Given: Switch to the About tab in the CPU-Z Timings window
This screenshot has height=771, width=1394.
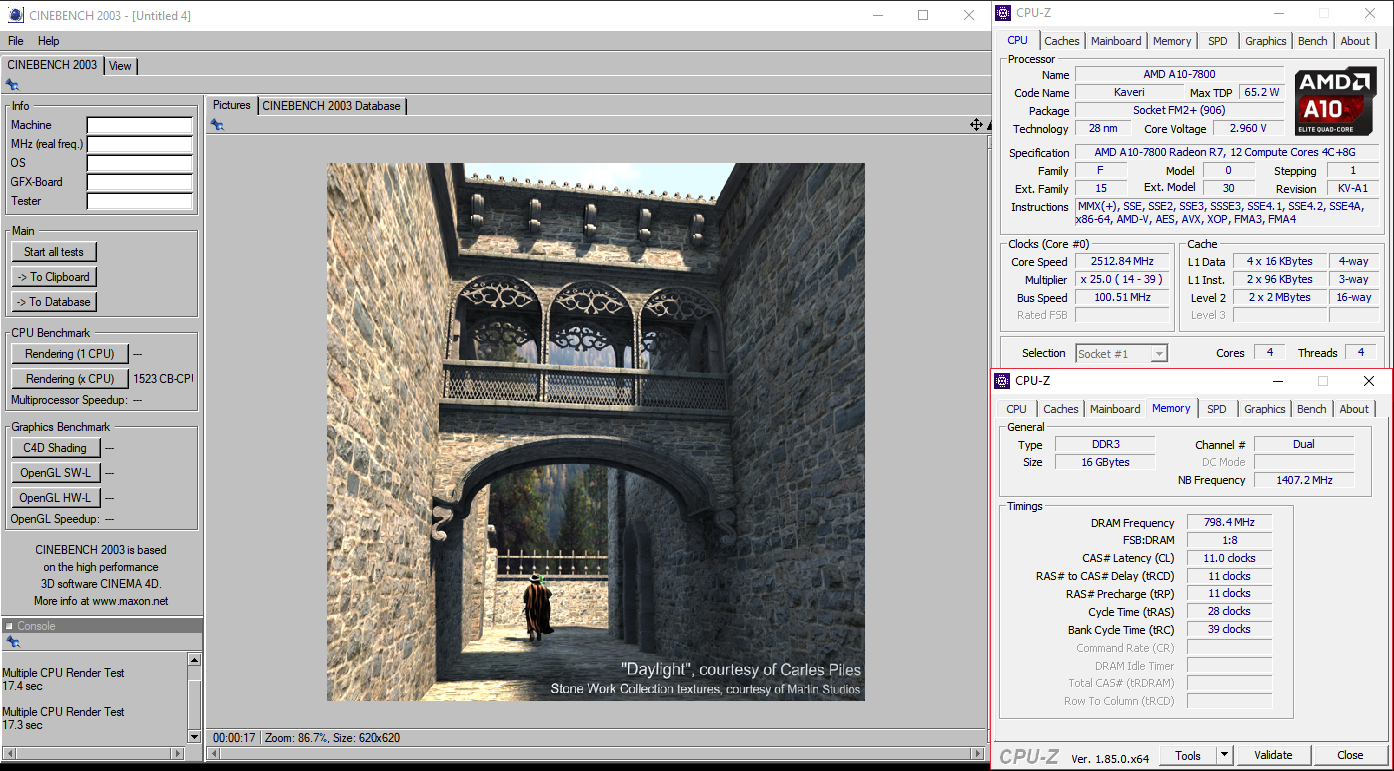Looking at the screenshot, I should (x=1355, y=409).
